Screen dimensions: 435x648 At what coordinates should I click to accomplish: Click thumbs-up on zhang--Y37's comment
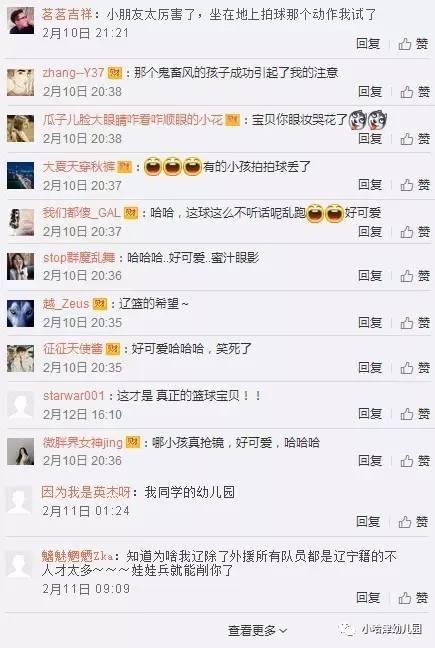pyautogui.click(x=414, y=91)
